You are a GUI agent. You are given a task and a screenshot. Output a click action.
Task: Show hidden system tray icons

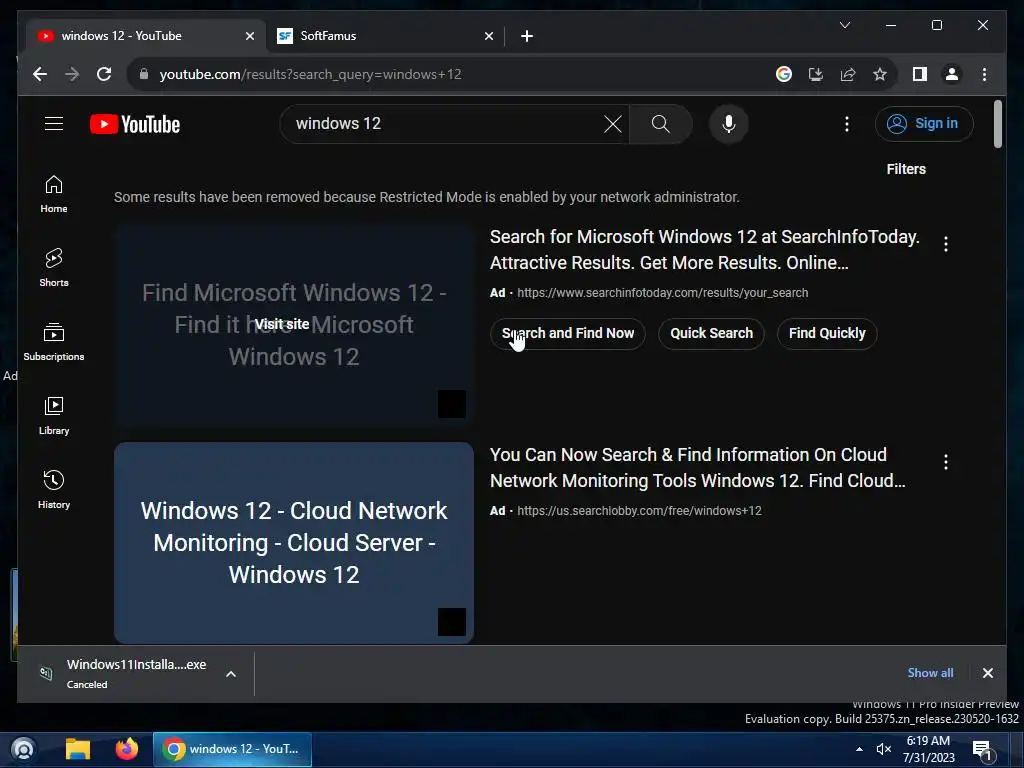[x=859, y=749]
